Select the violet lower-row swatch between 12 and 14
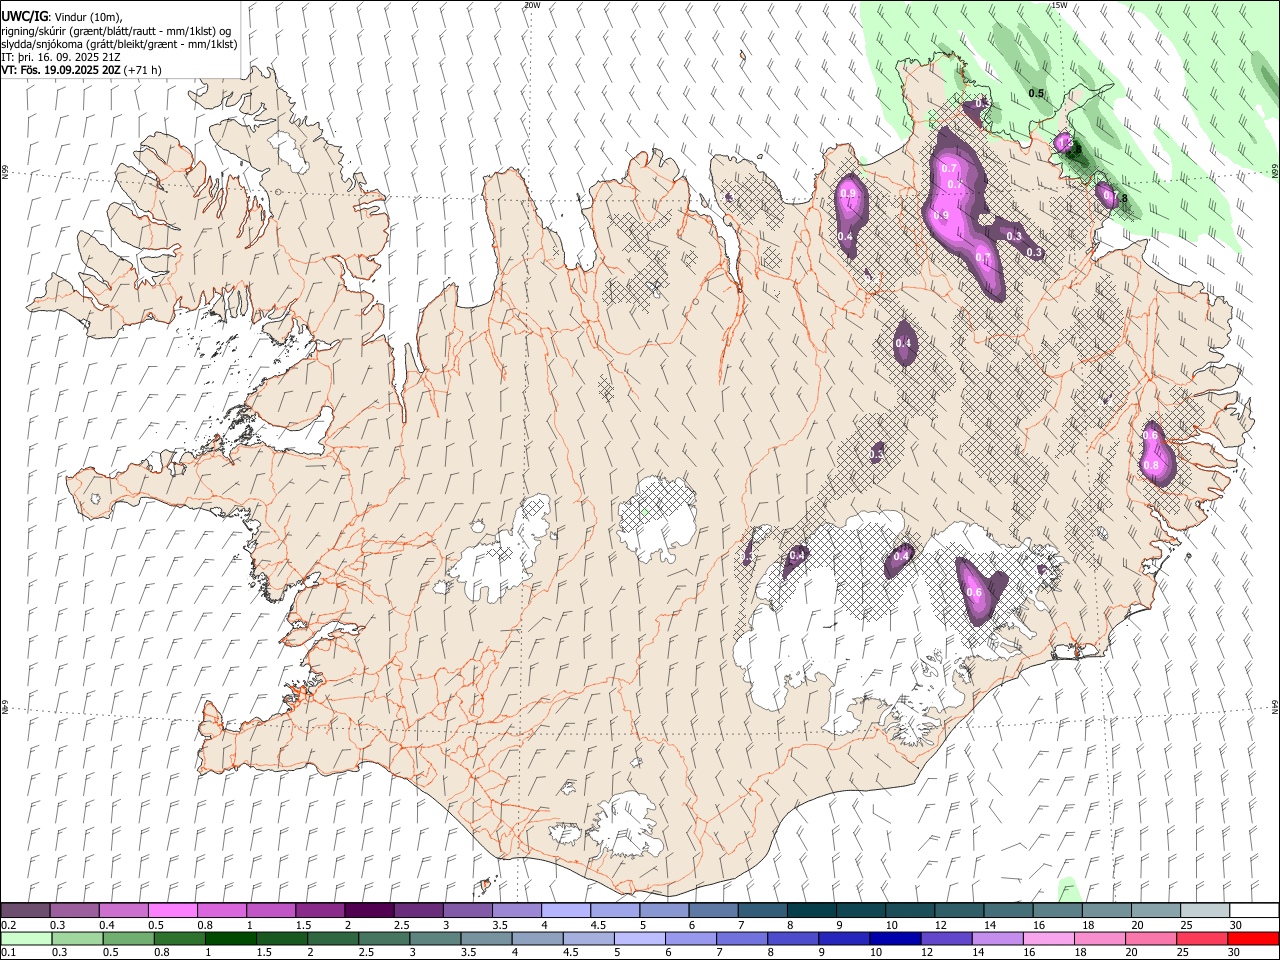This screenshot has width=1280, height=960. (x=945, y=938)
